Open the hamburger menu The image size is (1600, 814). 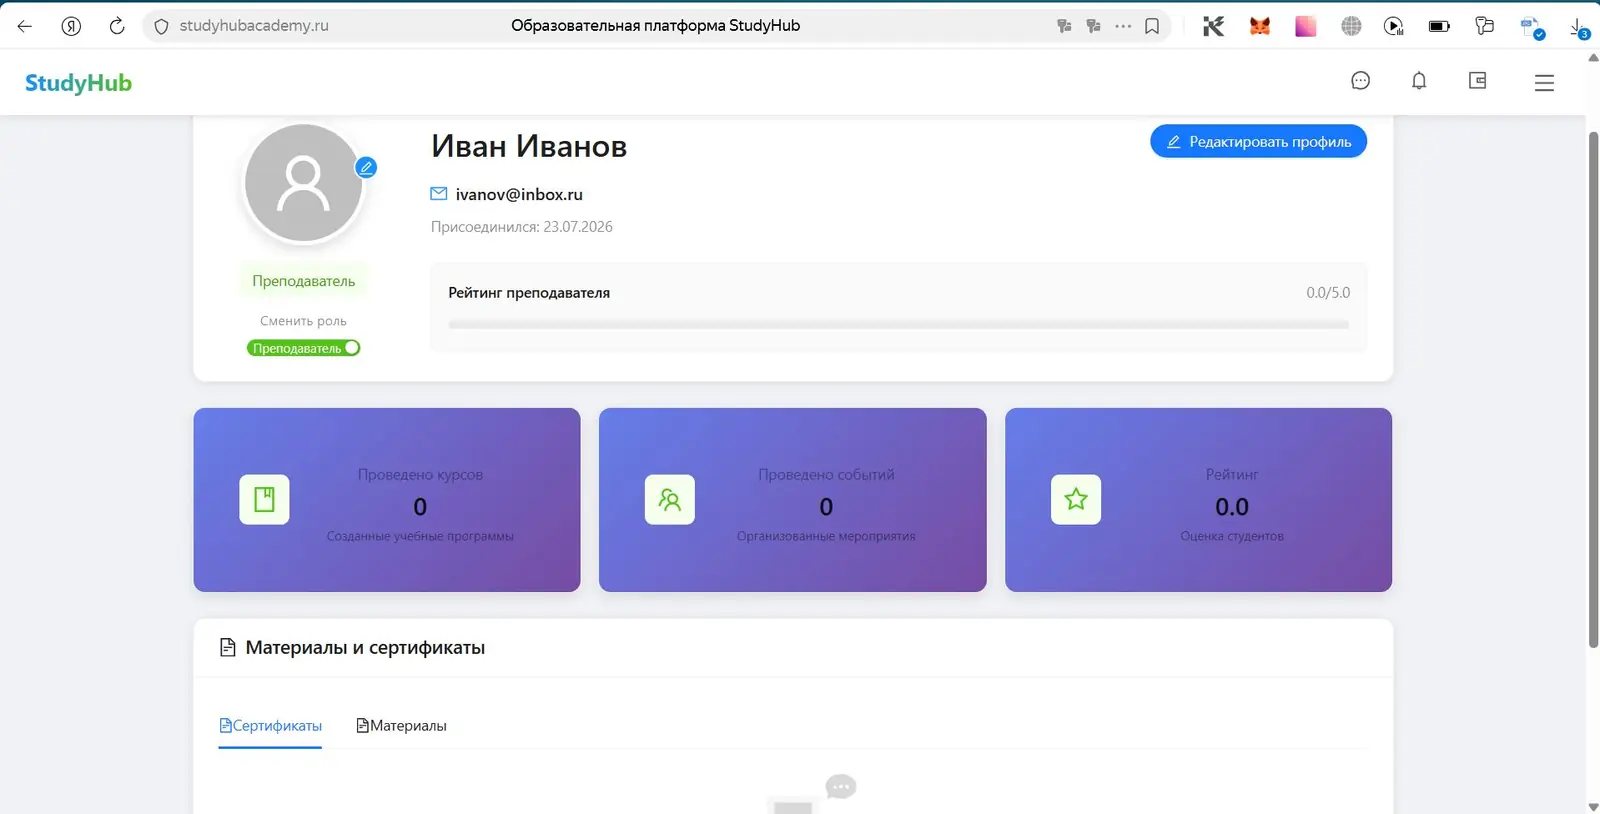[x=1544, y=83]
